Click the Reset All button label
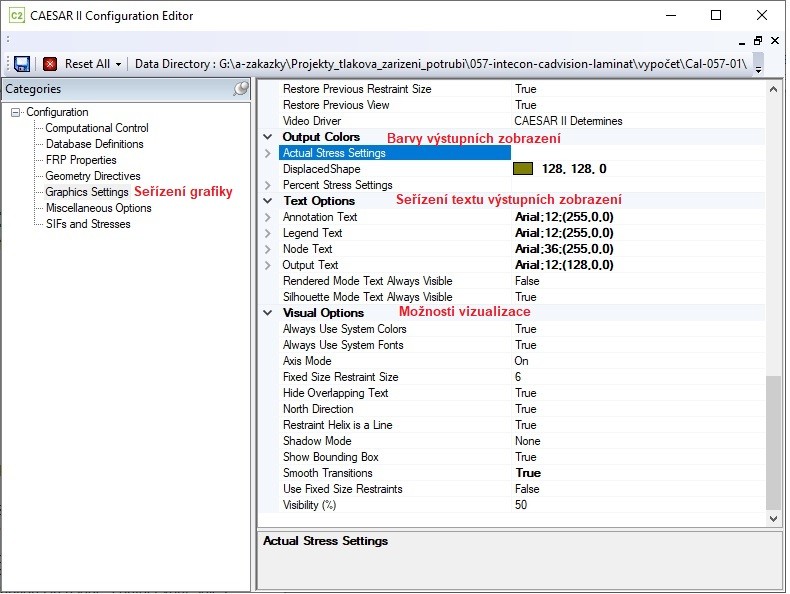The width and height of the screenshot is (790, 594). point(87,64)
